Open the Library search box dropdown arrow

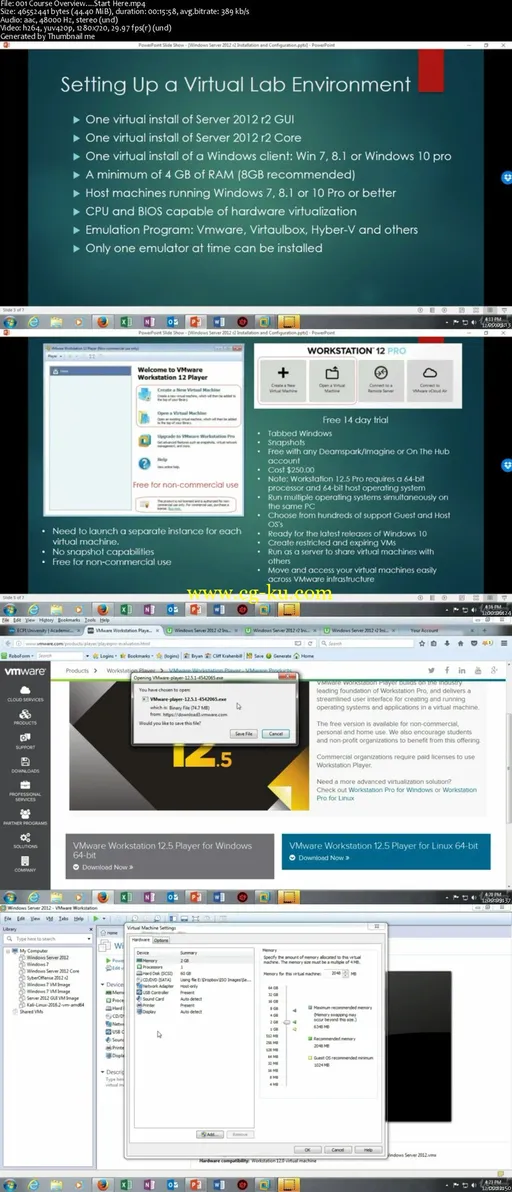click(88, 940)
